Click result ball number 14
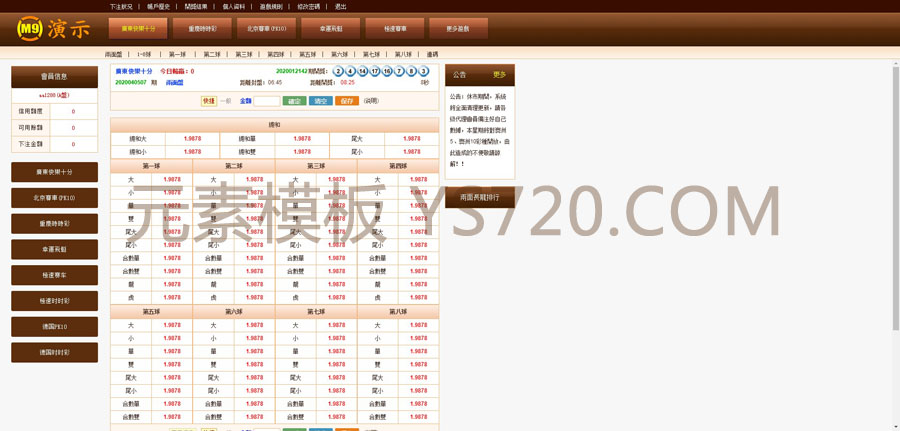This screenshot has width=900, height=431. click(x=362, y=71)
